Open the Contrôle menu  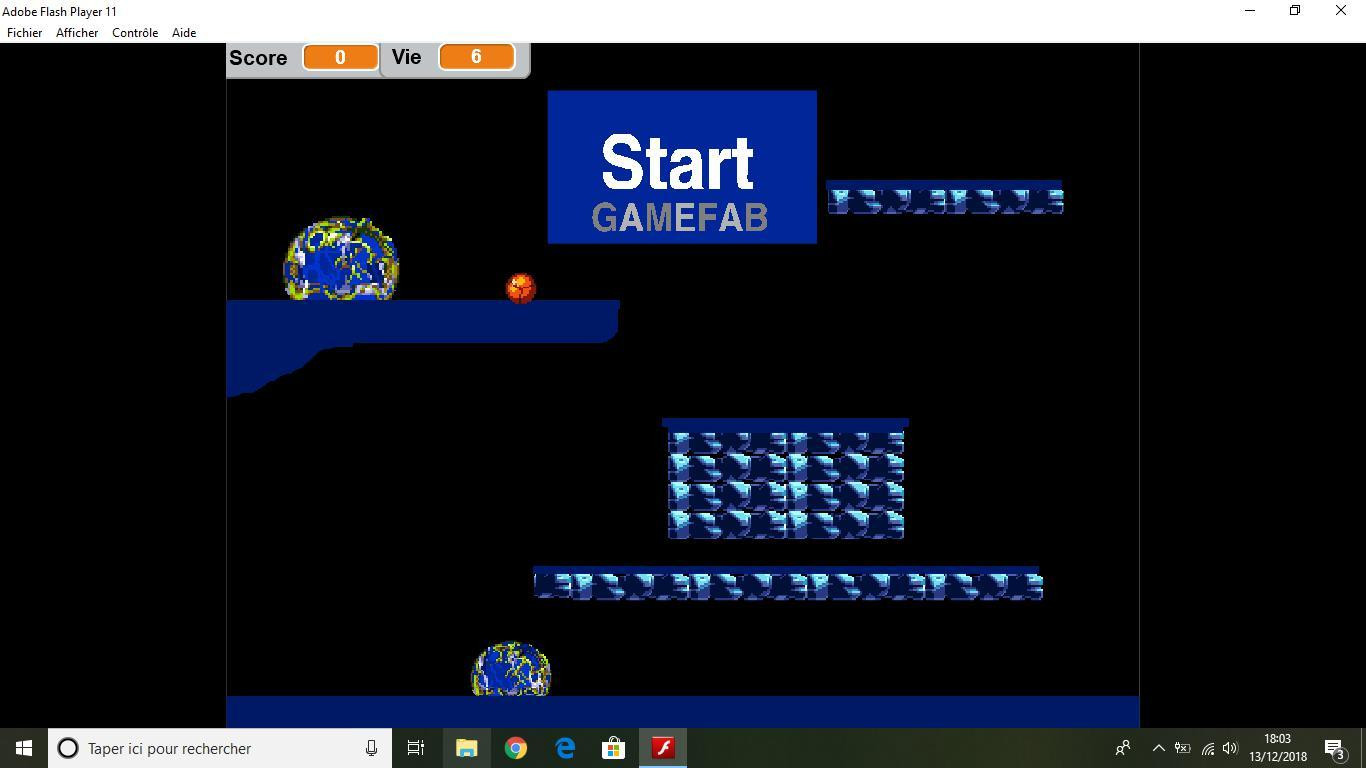point(135,33)
